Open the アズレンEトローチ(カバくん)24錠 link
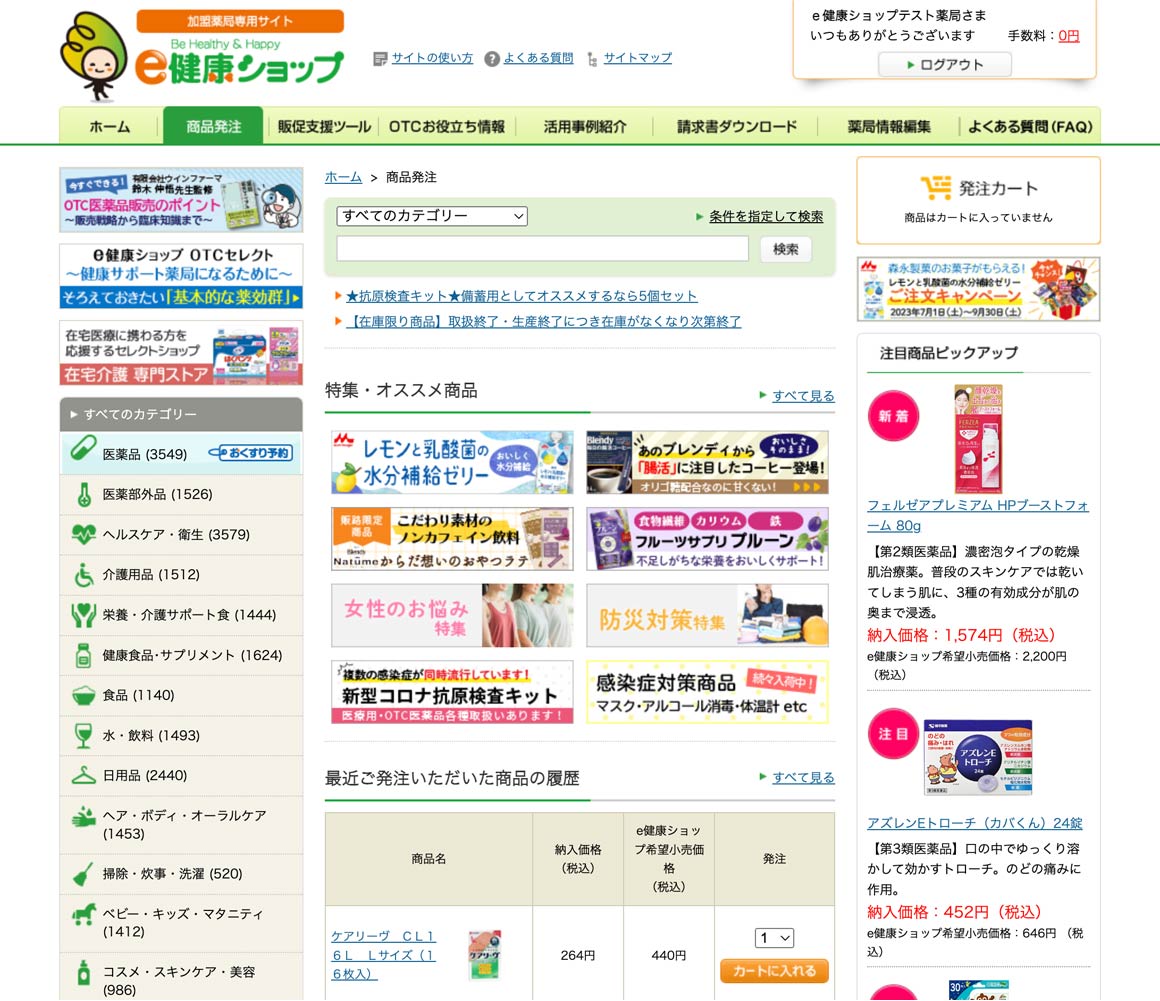The height and width of the screenshot is (1001, 1160). click(975, 823)
